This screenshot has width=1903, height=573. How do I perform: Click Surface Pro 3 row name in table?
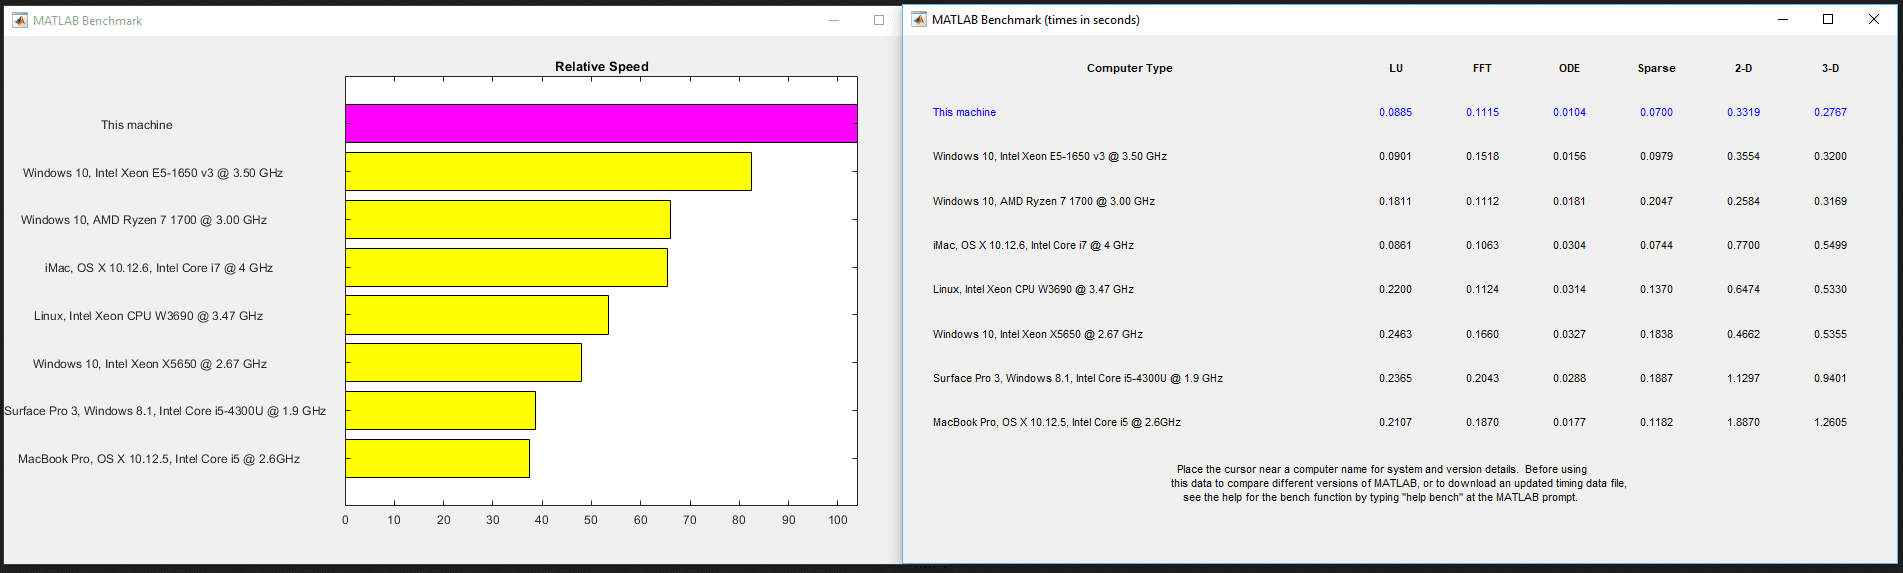point(1078,378)
